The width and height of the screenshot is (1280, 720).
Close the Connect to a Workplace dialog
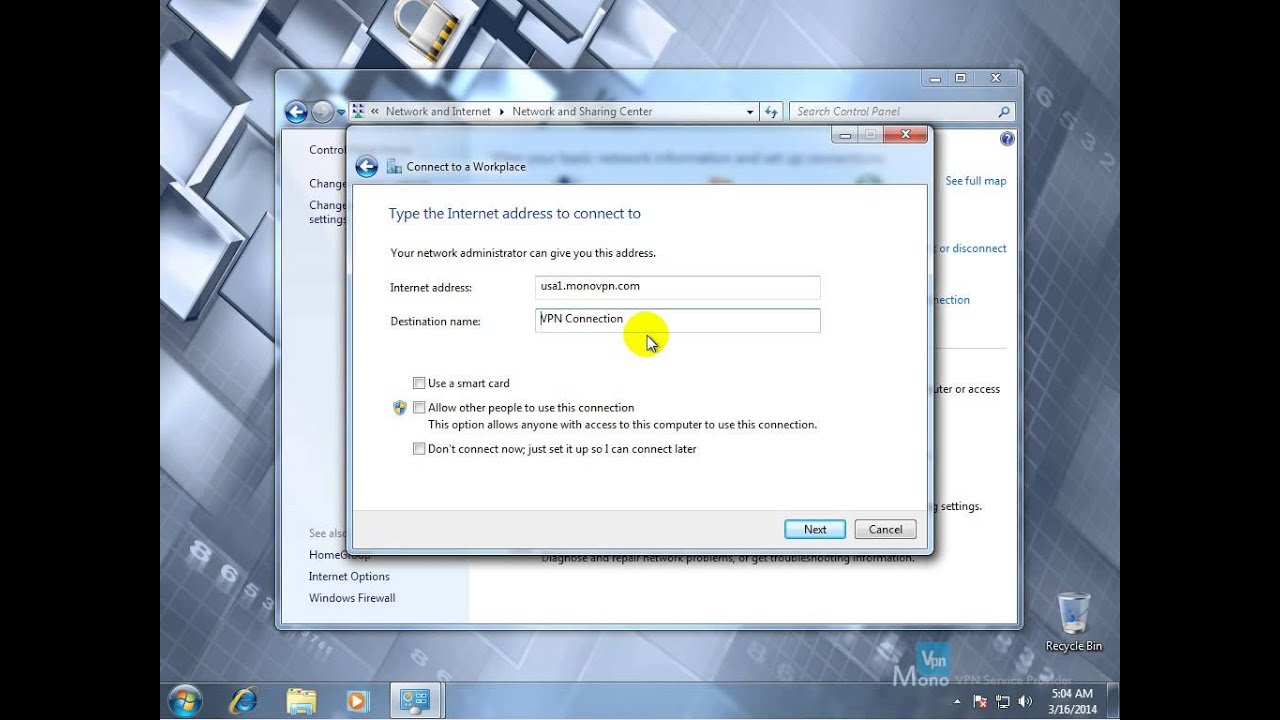pos(906,135)
